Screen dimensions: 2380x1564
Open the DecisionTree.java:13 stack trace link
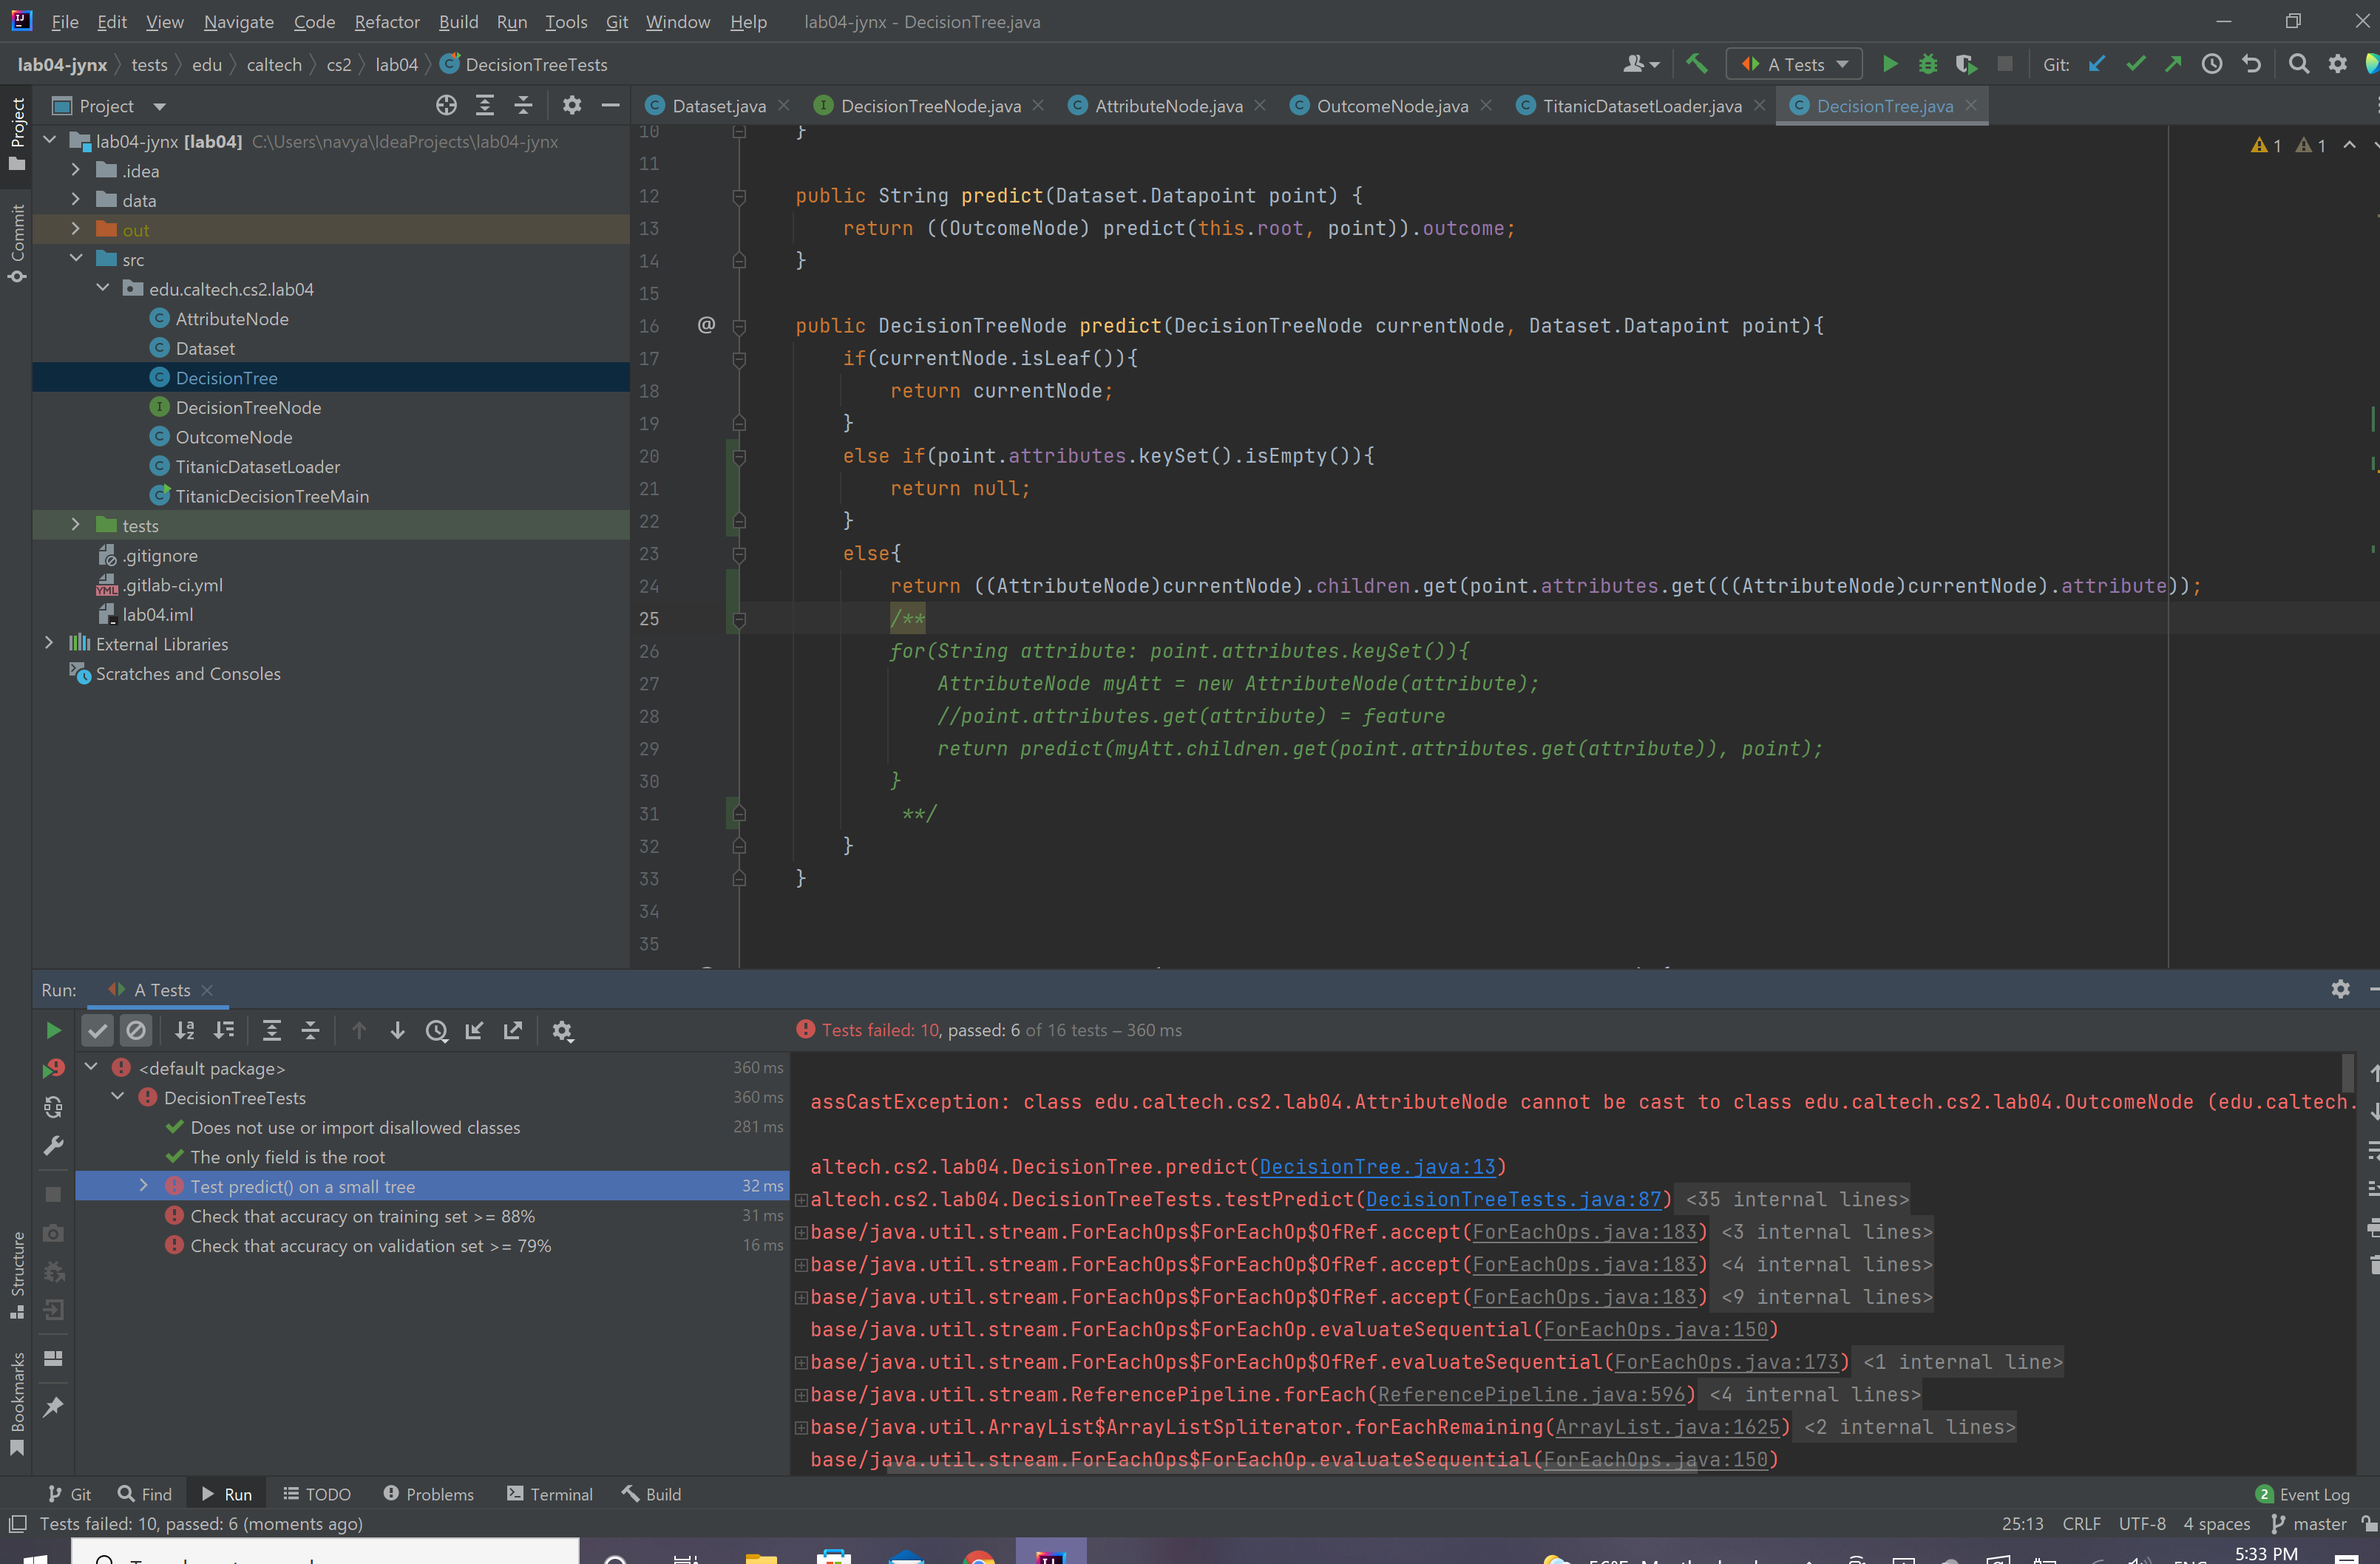pyautogui.click(x=1377, y=1166)
